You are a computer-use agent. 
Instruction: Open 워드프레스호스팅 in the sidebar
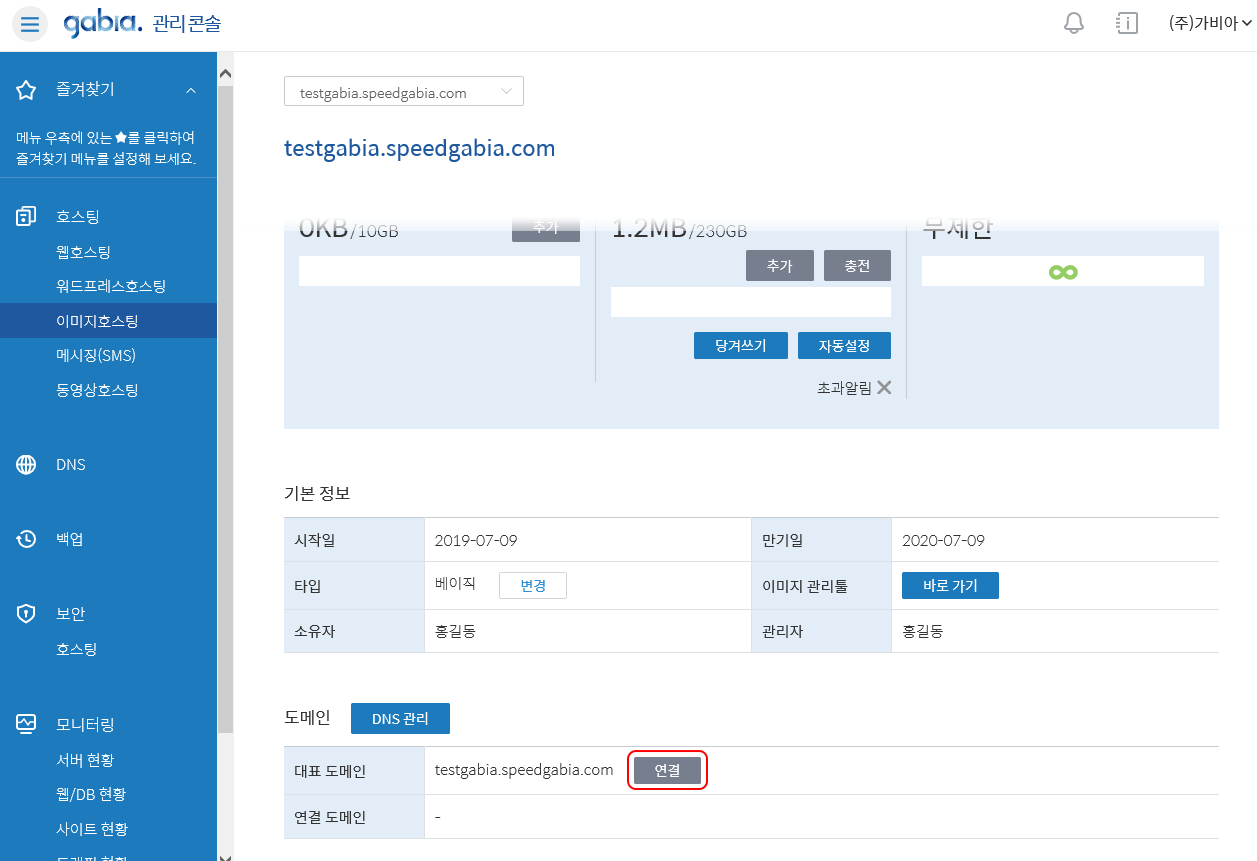tap(111, 286)
